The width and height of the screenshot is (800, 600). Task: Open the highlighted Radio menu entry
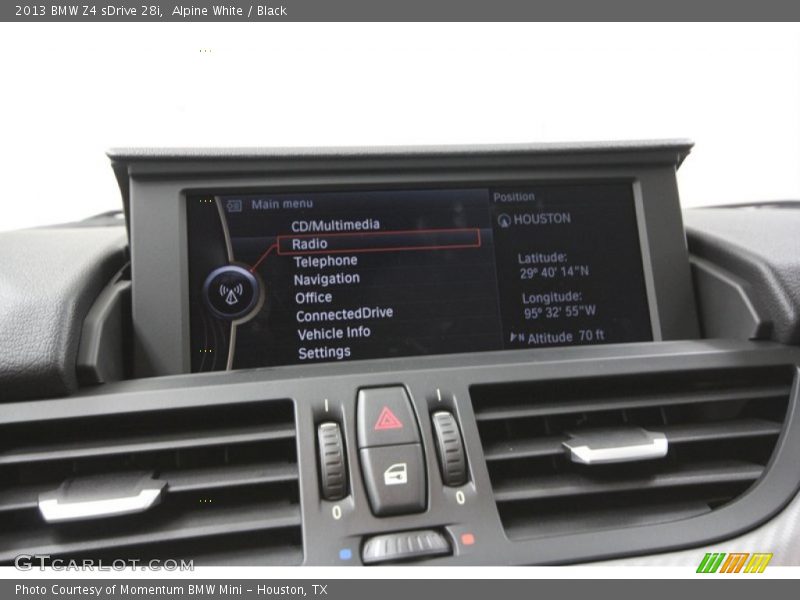(x=378, y=242)
